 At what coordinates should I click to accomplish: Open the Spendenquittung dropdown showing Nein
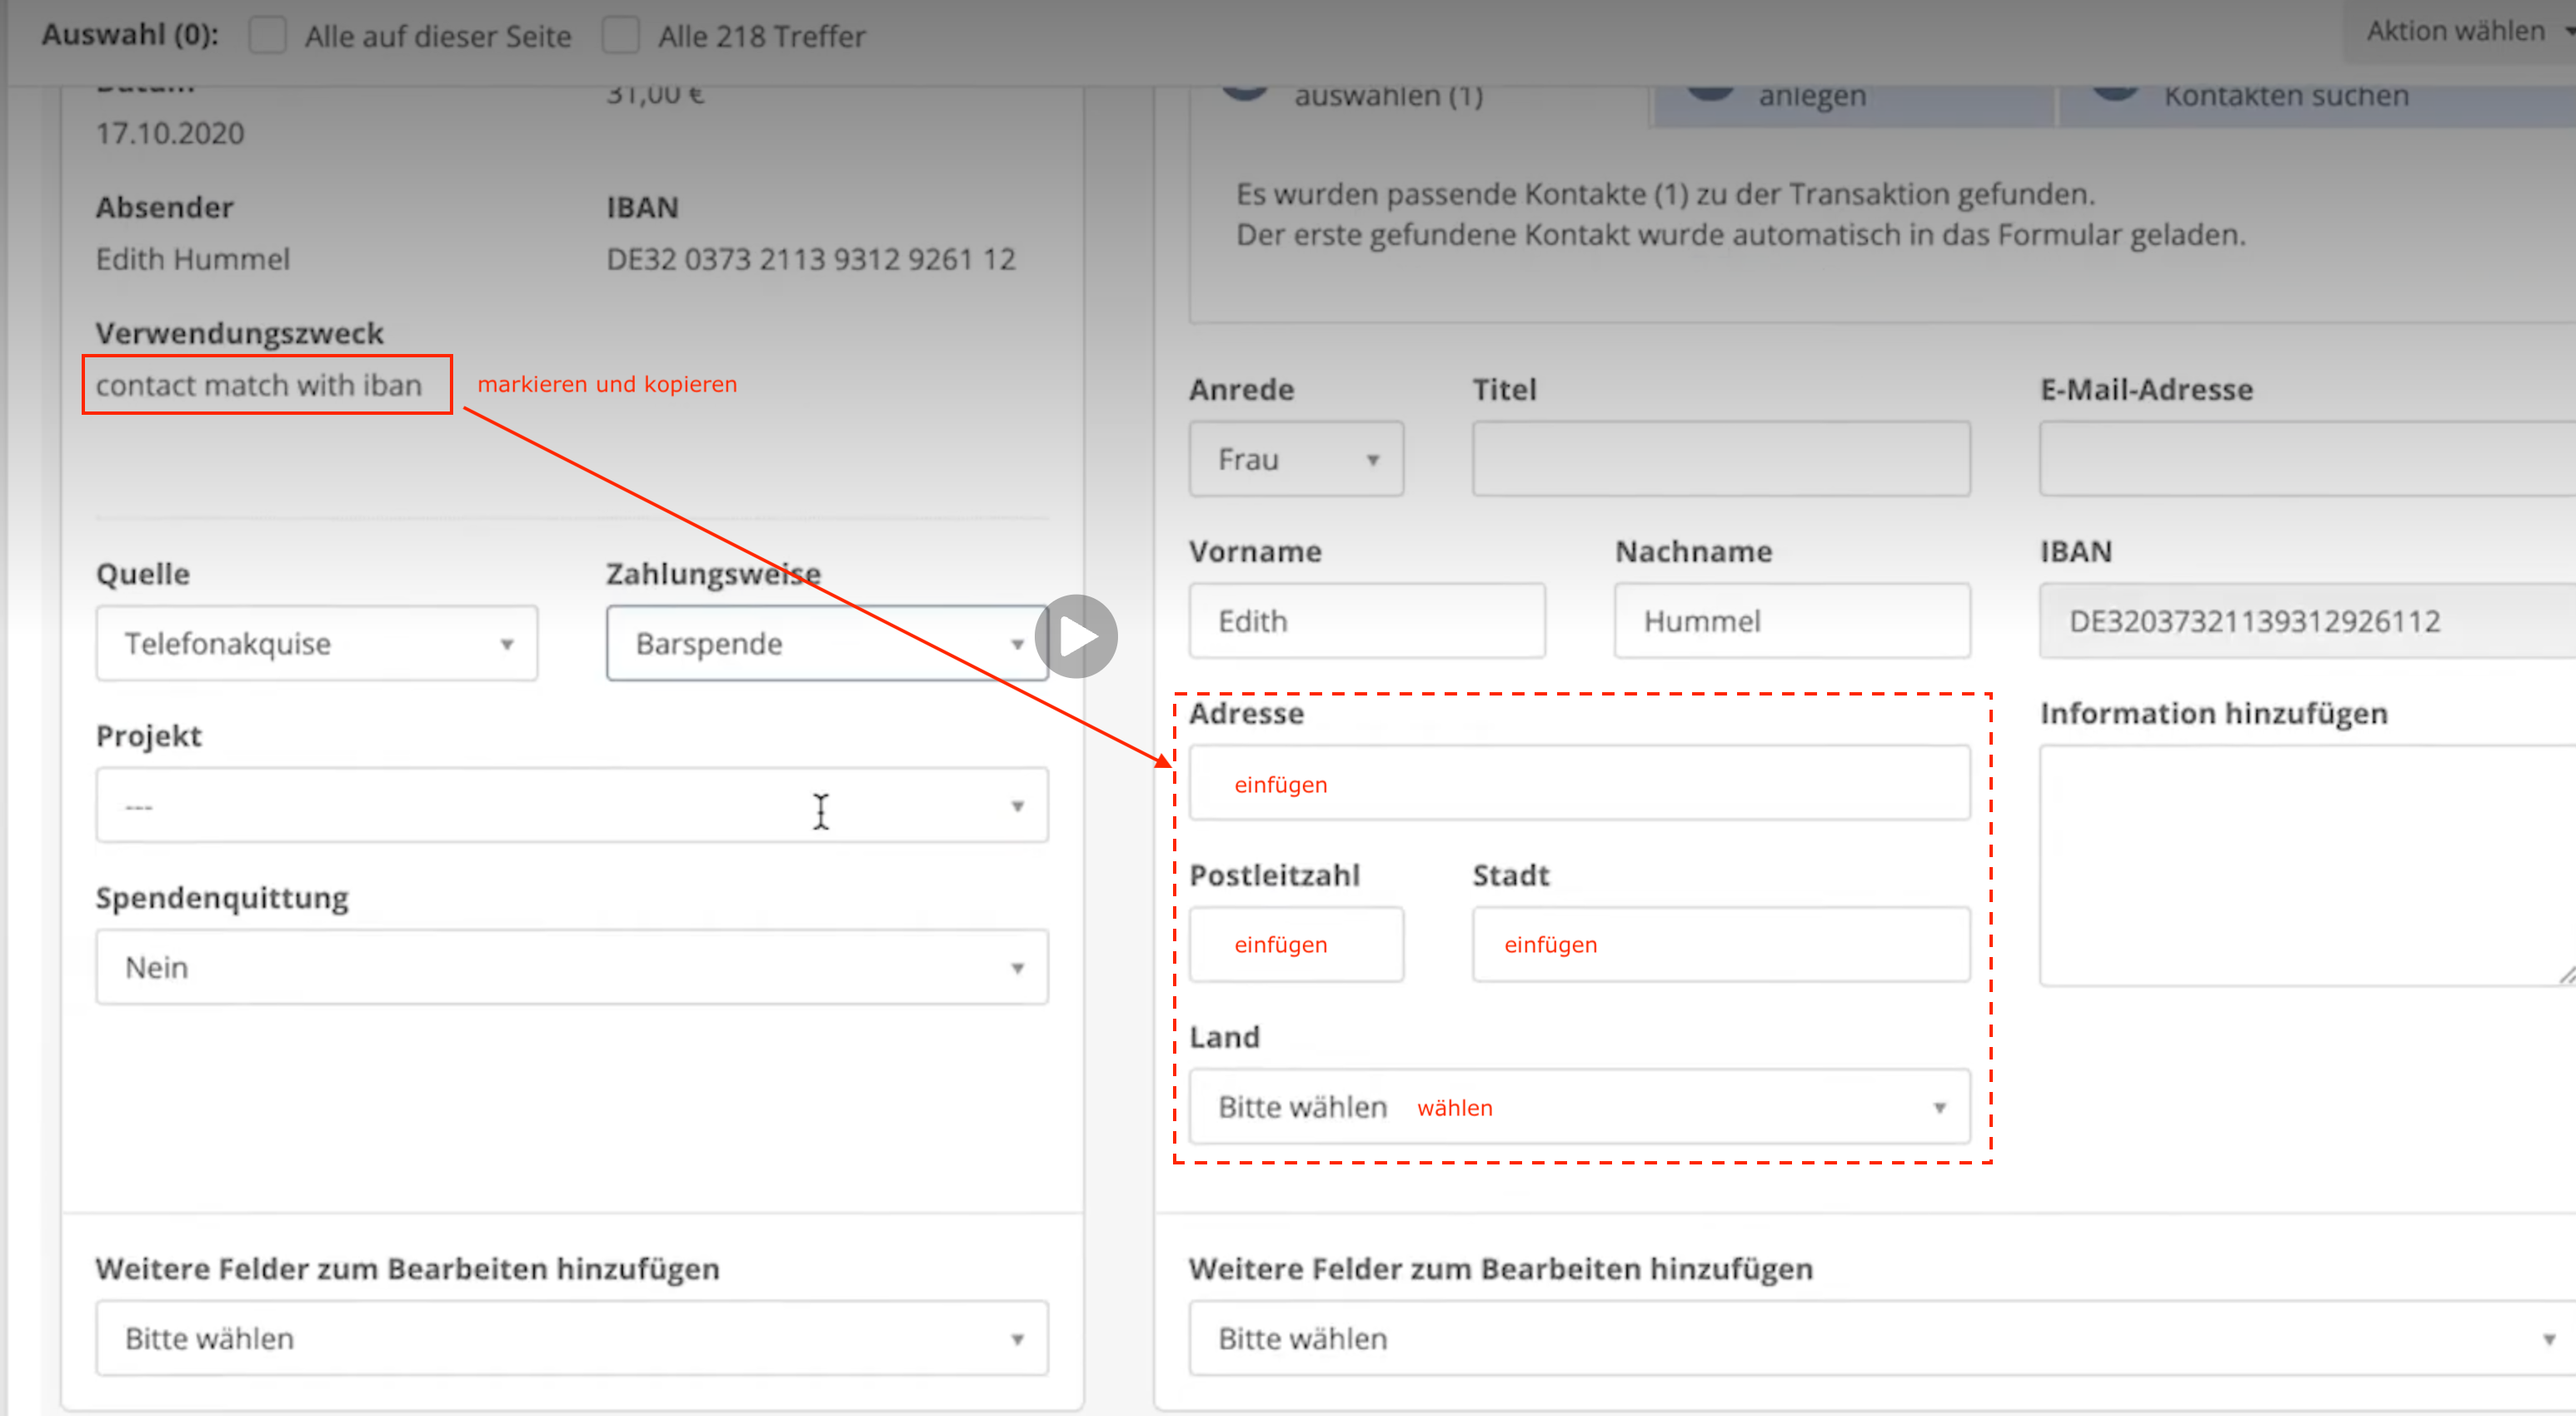coord(571,967)
